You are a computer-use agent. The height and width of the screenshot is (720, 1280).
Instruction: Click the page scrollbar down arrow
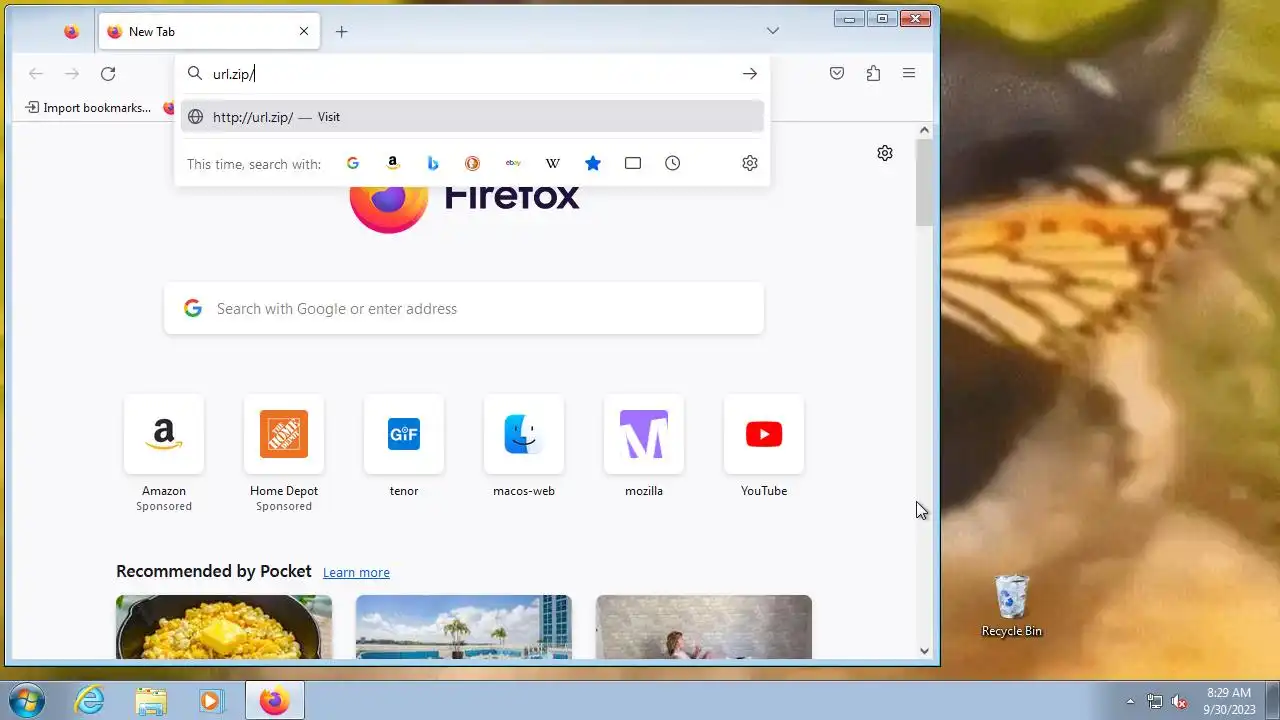point(924,651)
